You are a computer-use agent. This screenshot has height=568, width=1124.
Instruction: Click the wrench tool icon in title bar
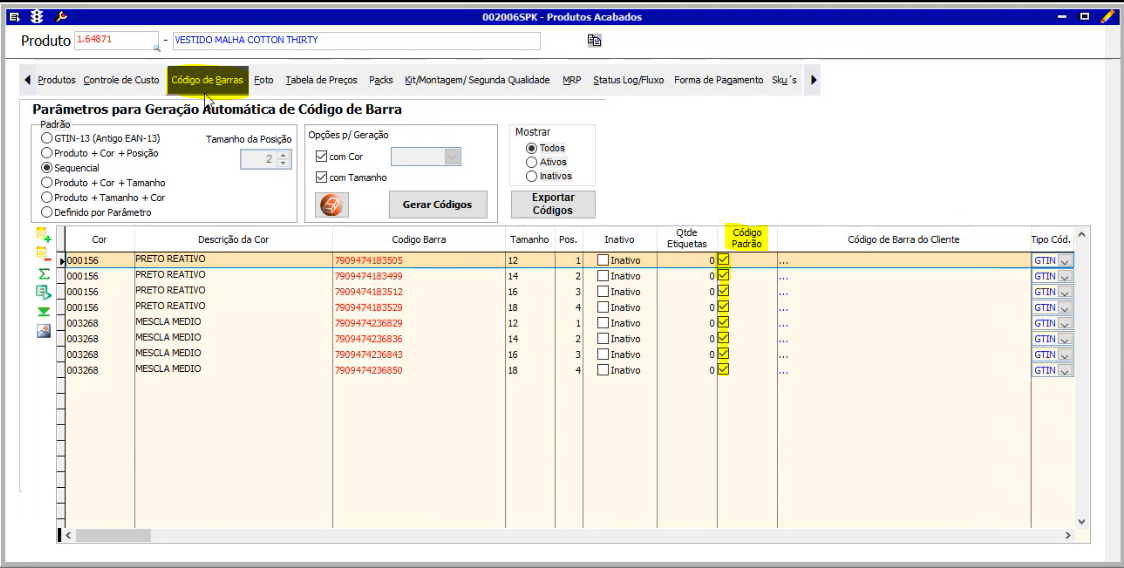(x=61, y=16)
